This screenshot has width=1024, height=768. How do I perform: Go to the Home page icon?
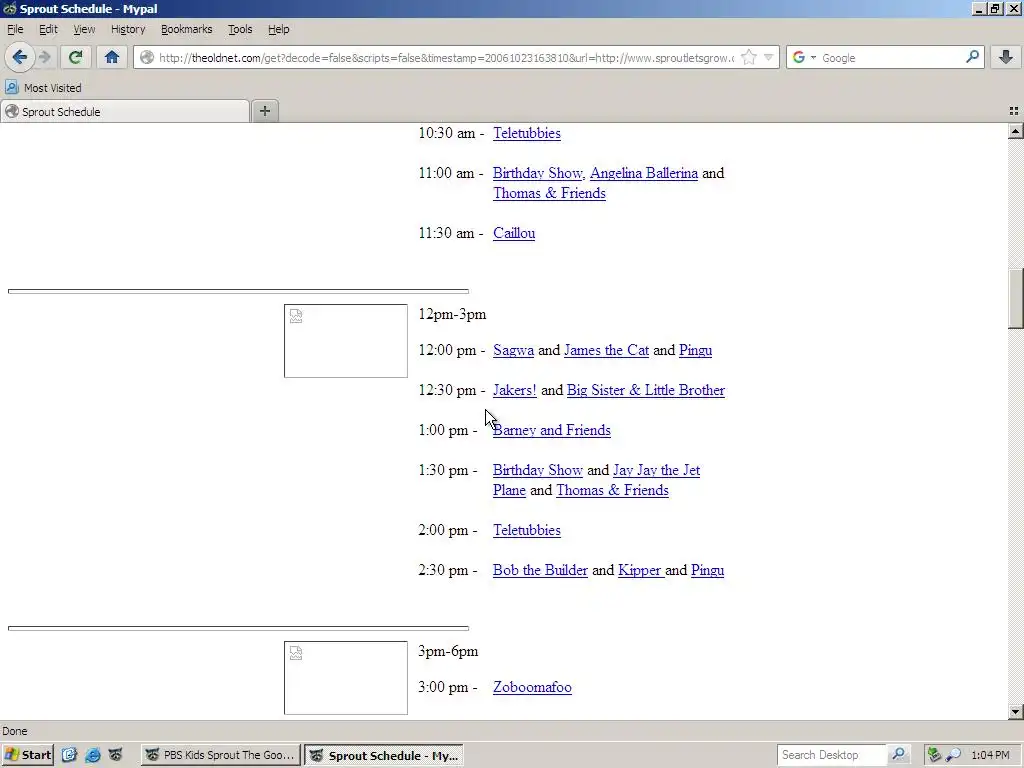(112, 57)
